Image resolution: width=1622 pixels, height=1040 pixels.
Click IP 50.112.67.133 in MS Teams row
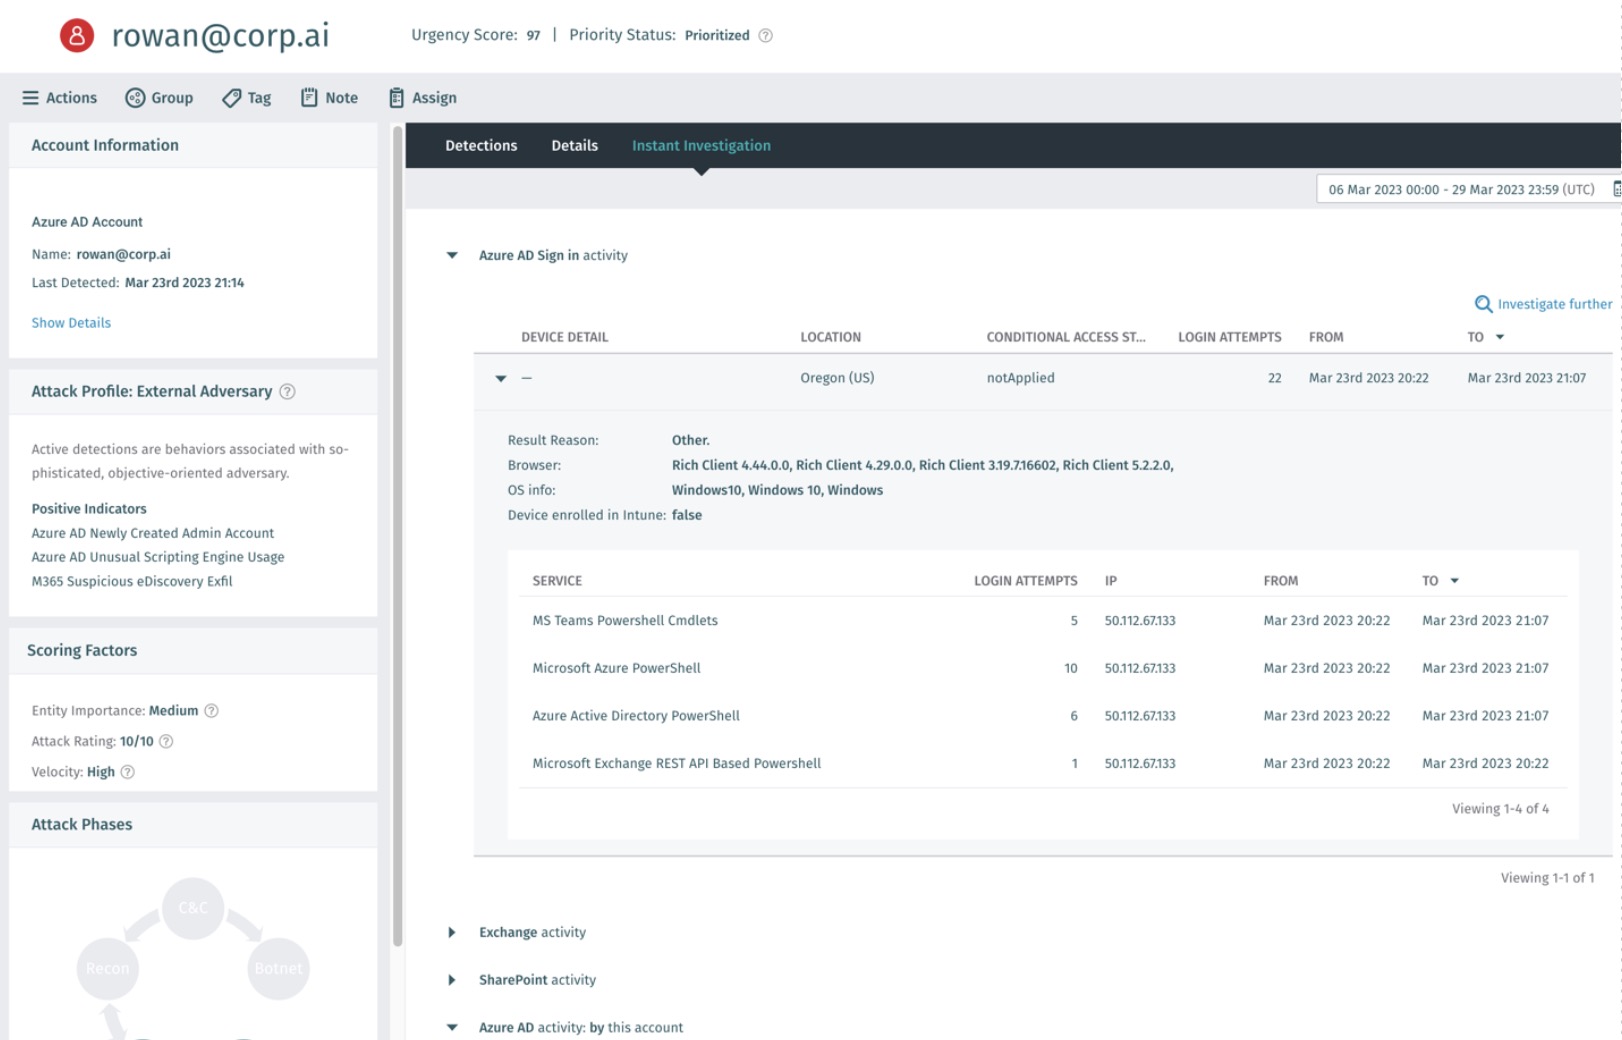(1140, 621)
